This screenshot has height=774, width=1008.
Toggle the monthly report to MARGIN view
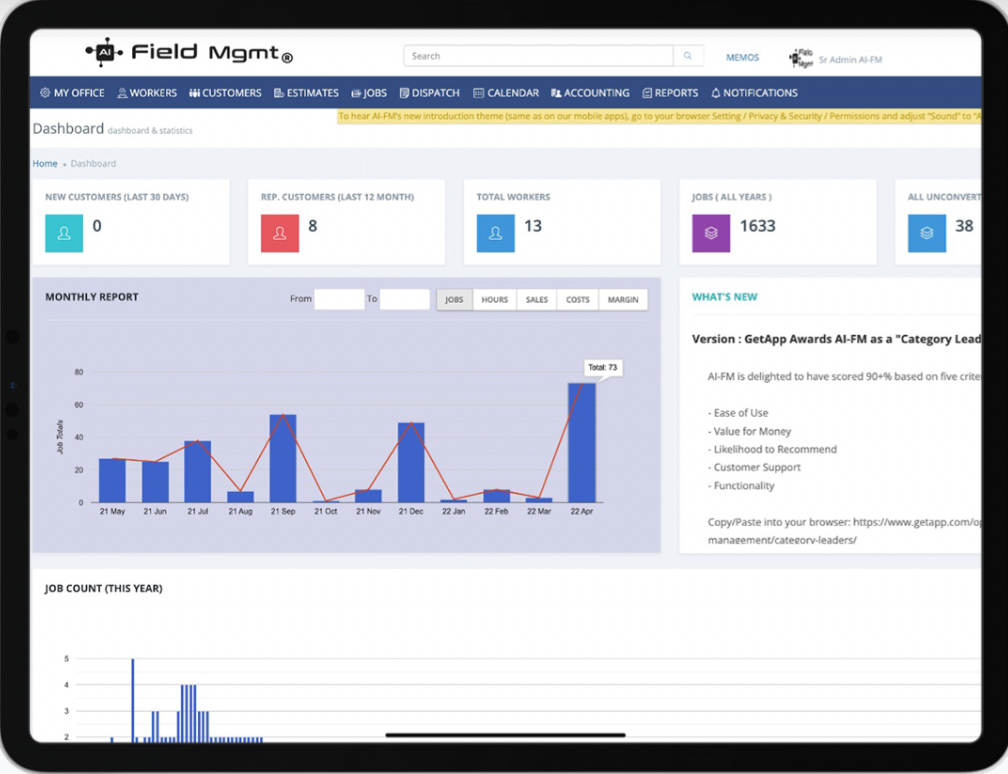(623, 299)
